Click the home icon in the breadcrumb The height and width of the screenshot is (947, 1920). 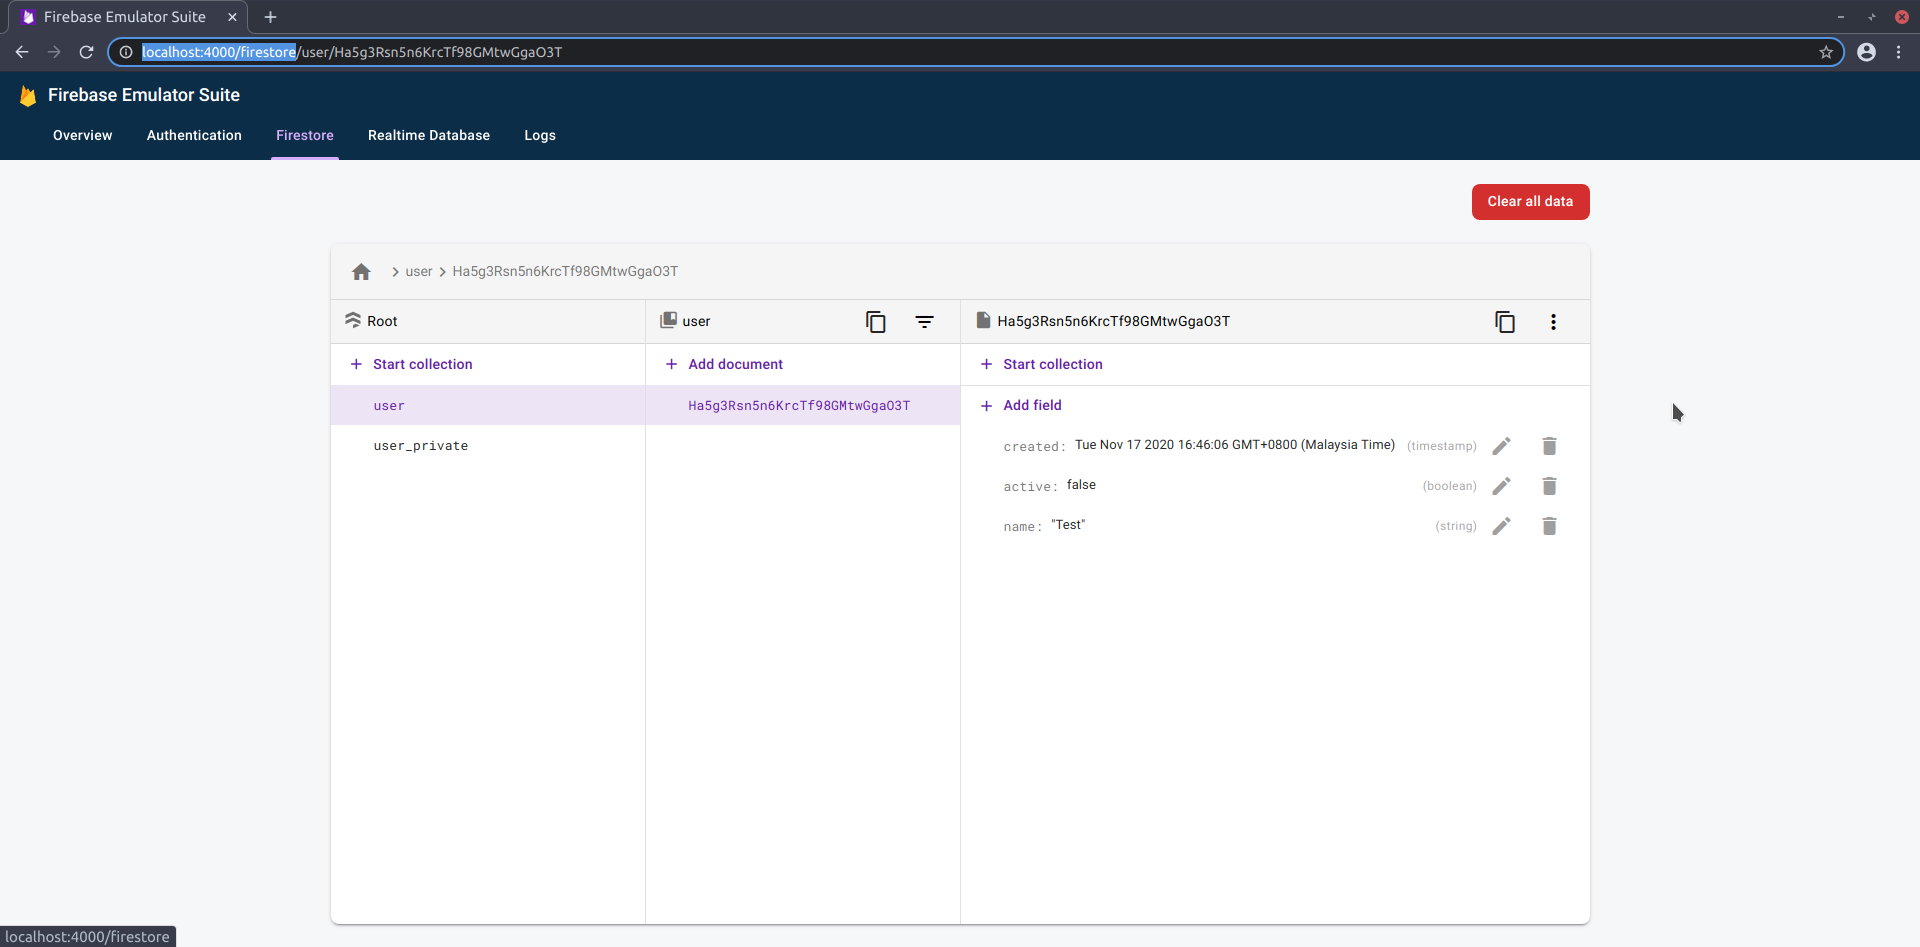click(x=361, y=272)
